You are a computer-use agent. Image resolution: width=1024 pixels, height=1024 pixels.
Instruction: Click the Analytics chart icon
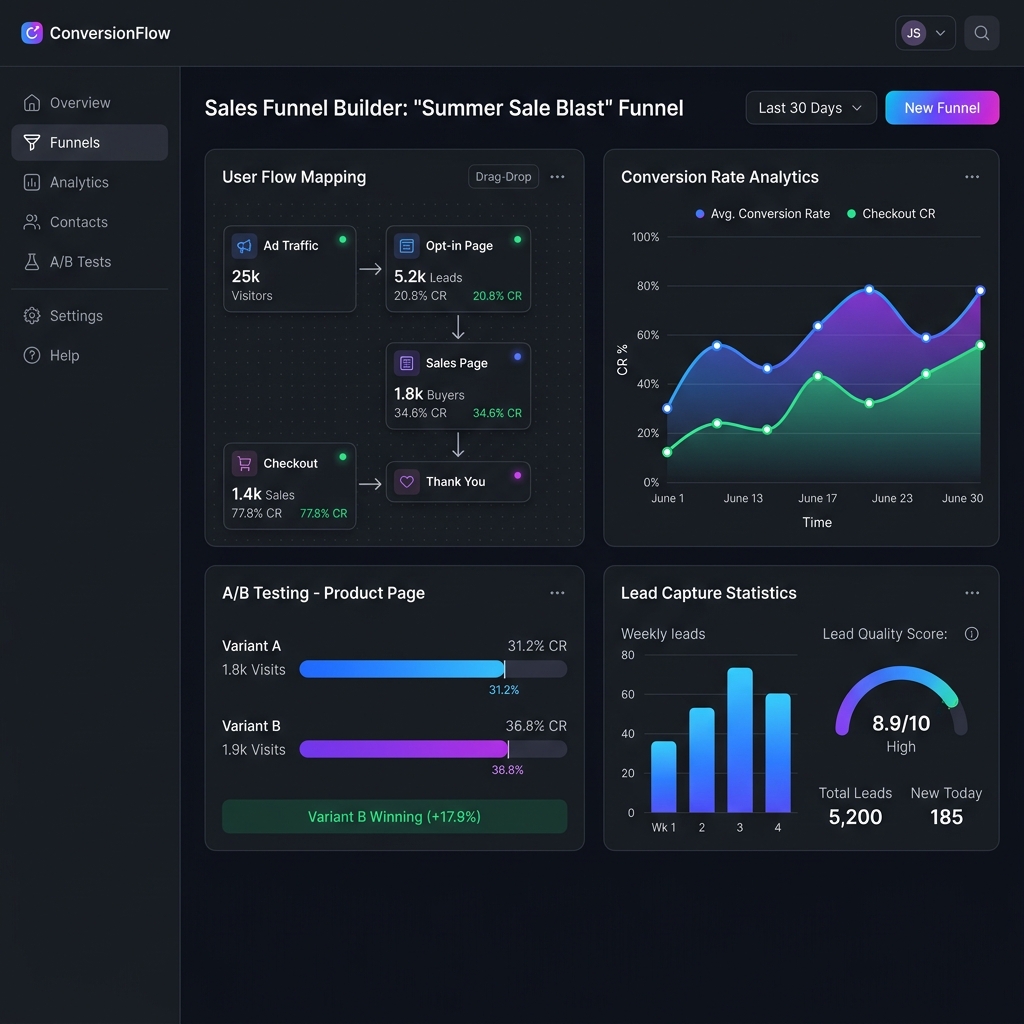coord(31,182)
